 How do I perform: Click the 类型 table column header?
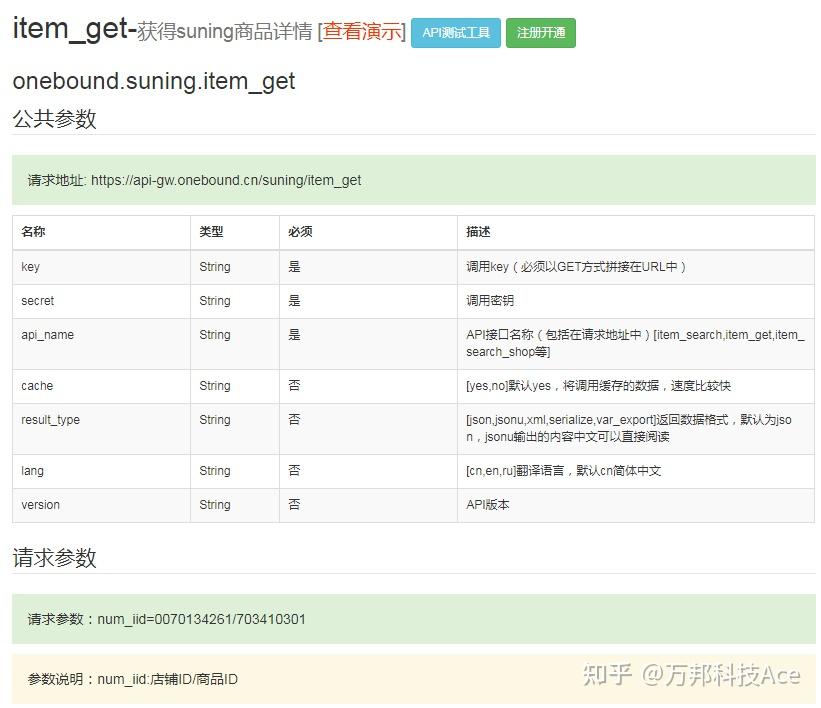211,231
